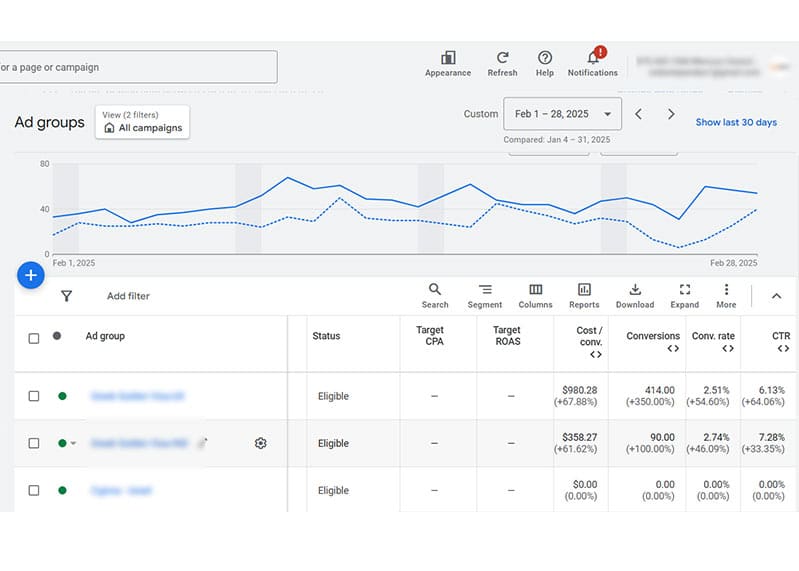Click the gear icon in second ad group row
The height and width of the screenshot is (571, 799).
pyautogui.click(x=260, y=443)
